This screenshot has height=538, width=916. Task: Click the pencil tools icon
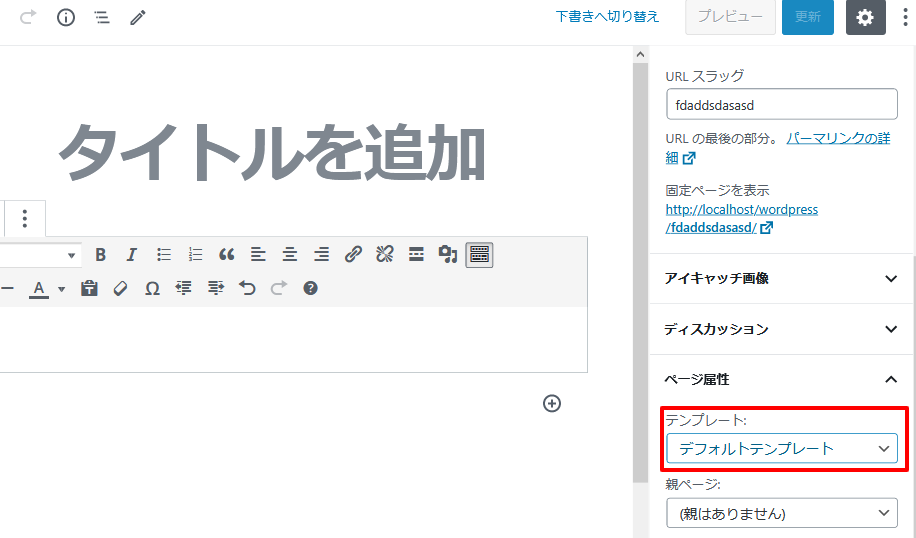[x=138, y=18]
